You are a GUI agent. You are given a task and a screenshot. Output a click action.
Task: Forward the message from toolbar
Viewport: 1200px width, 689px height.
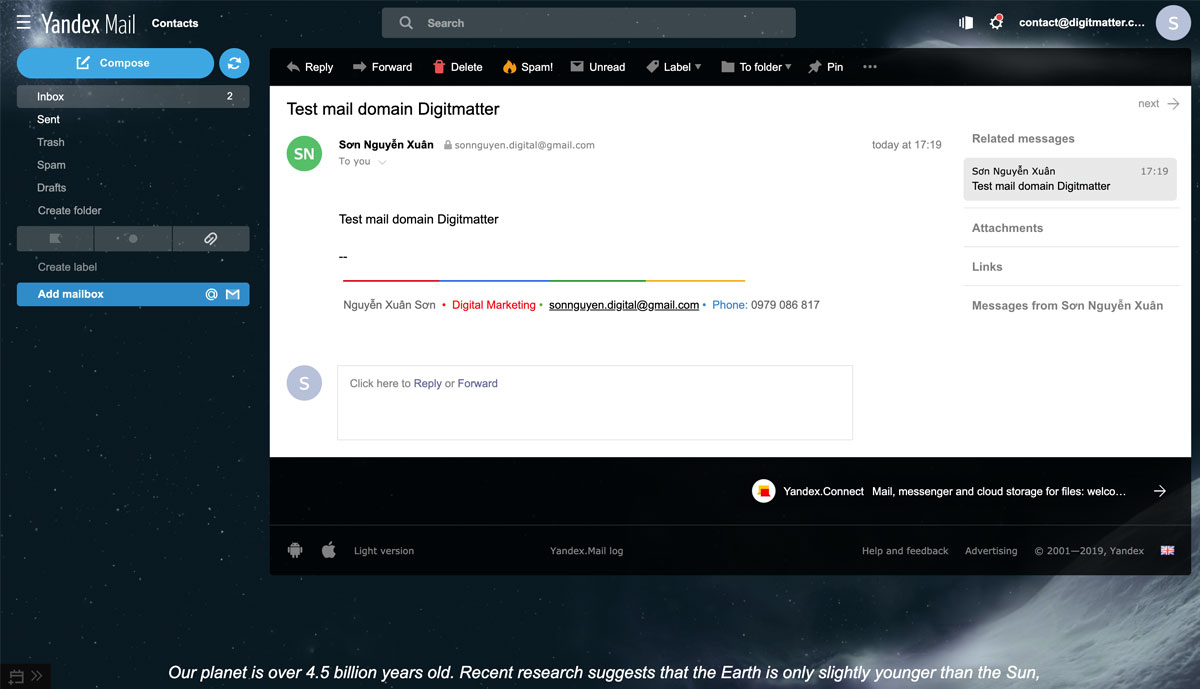tap(382, 67)
